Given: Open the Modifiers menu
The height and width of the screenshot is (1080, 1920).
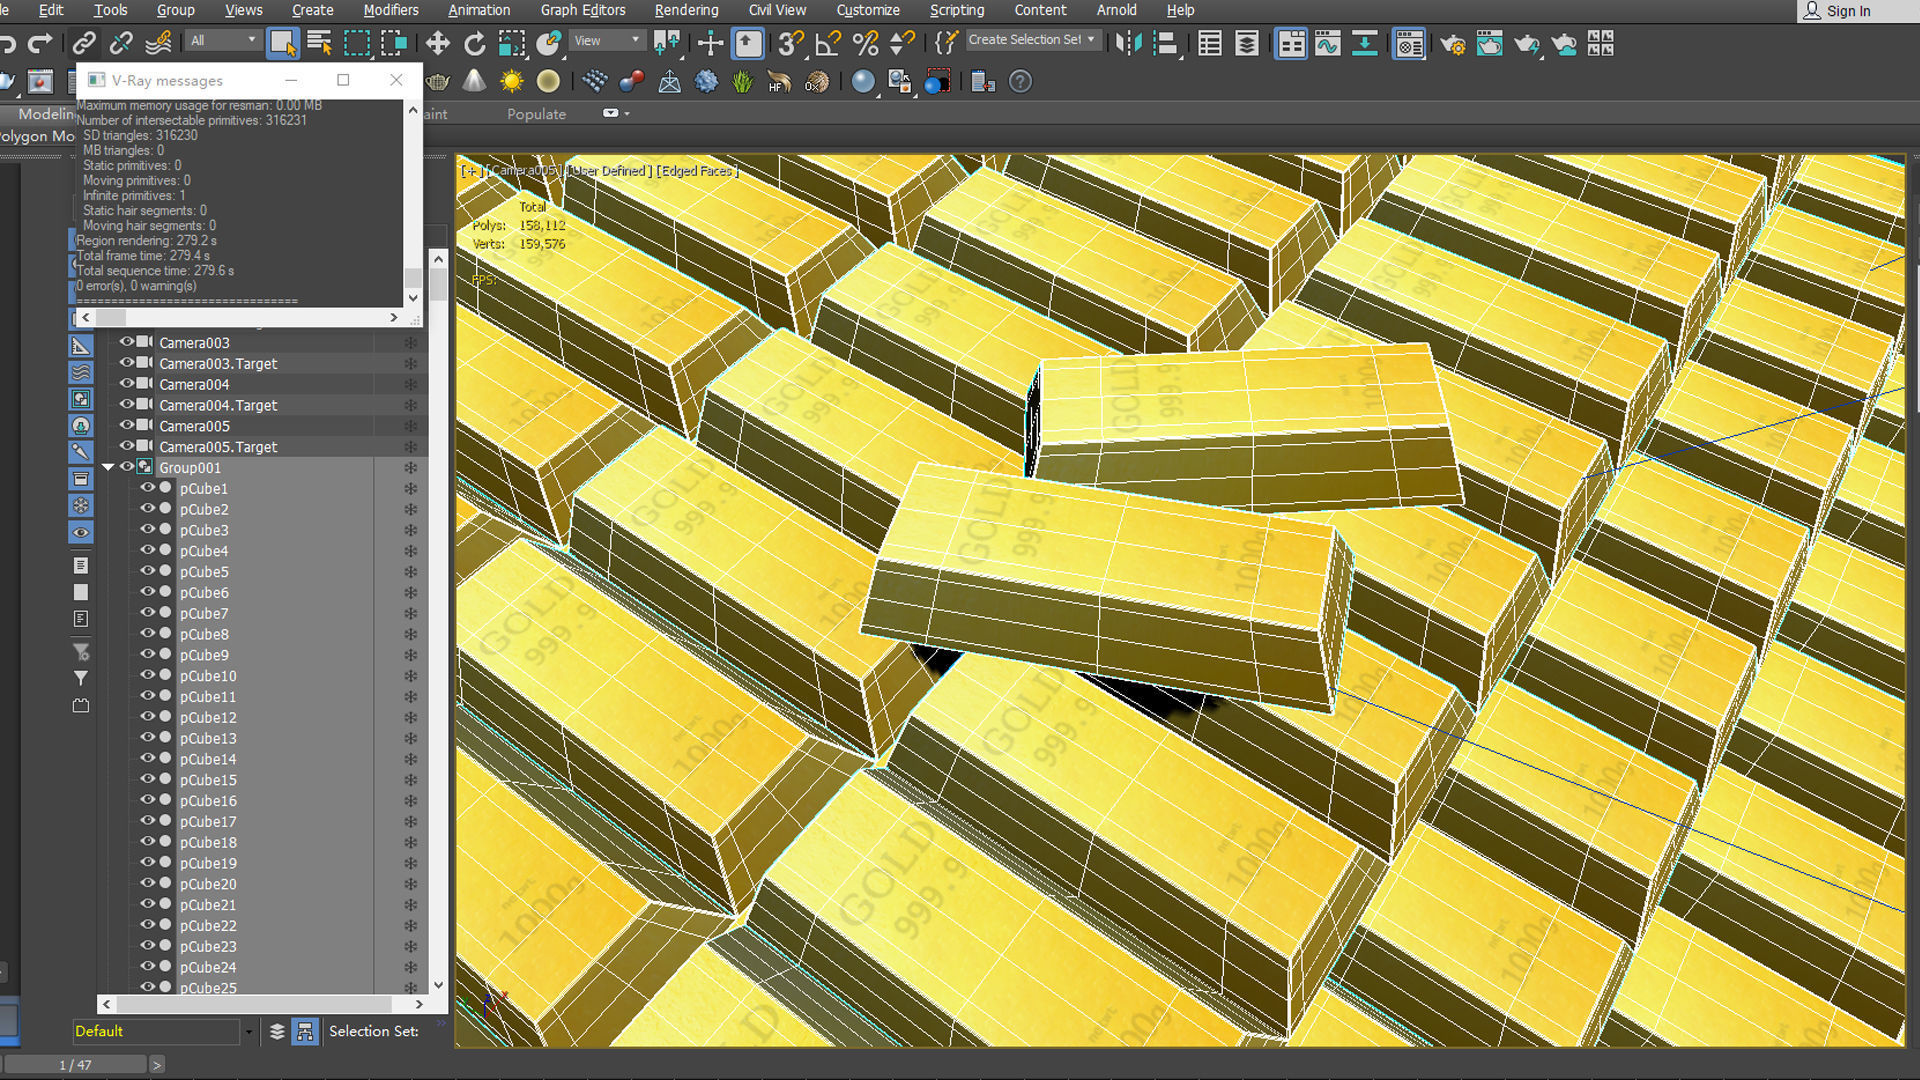Looking at the screenshot, I should [x=391, y=10].
